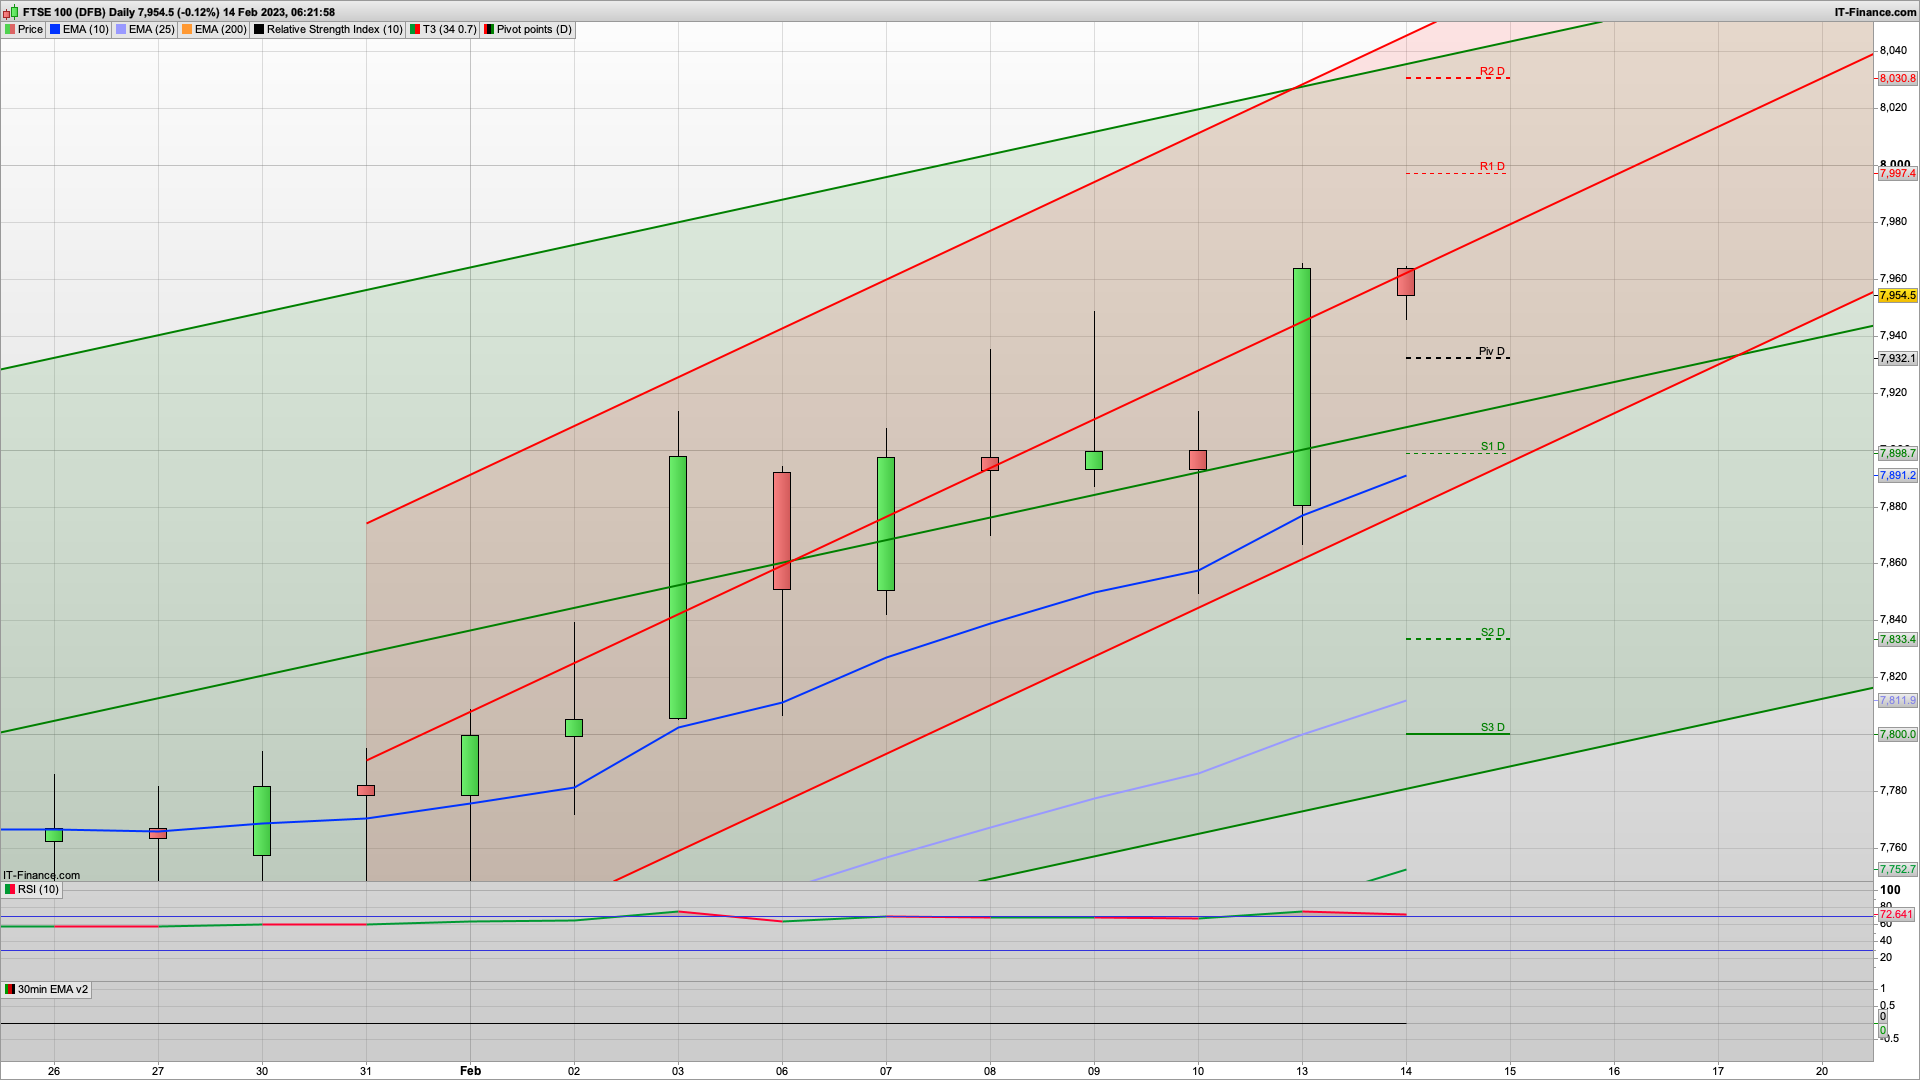The image size is (1920, 1080).
Task: Open EMA (25) indicator settings
Action: click(151, 30)
